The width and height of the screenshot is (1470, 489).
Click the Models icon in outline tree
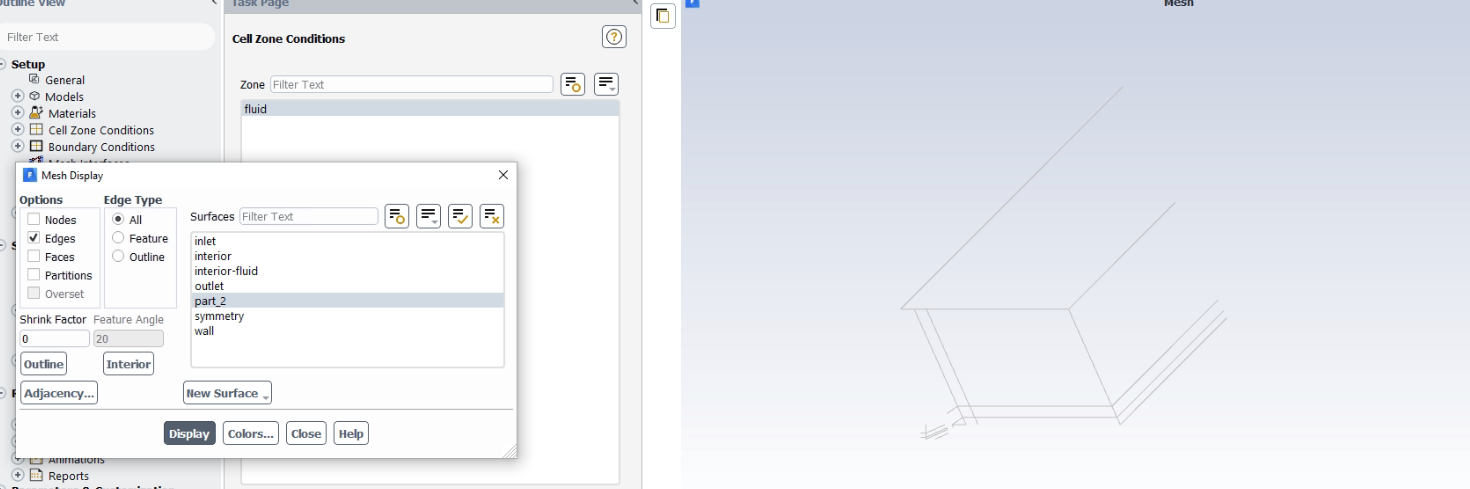34,97
